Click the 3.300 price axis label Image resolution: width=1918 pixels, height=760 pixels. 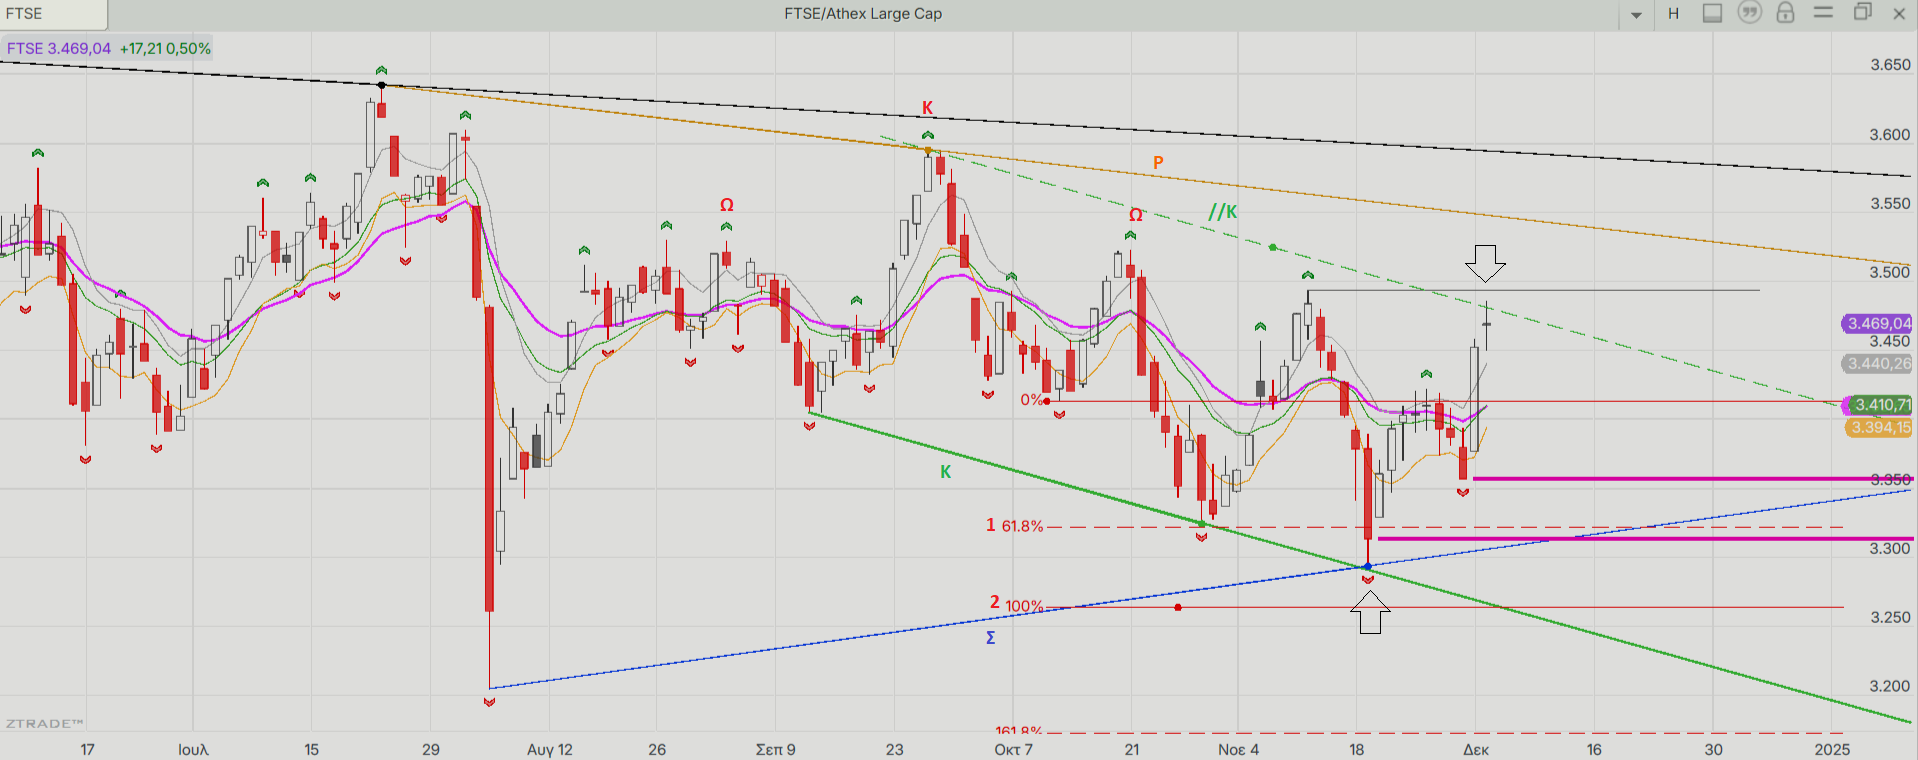(x=1890, y=548)
